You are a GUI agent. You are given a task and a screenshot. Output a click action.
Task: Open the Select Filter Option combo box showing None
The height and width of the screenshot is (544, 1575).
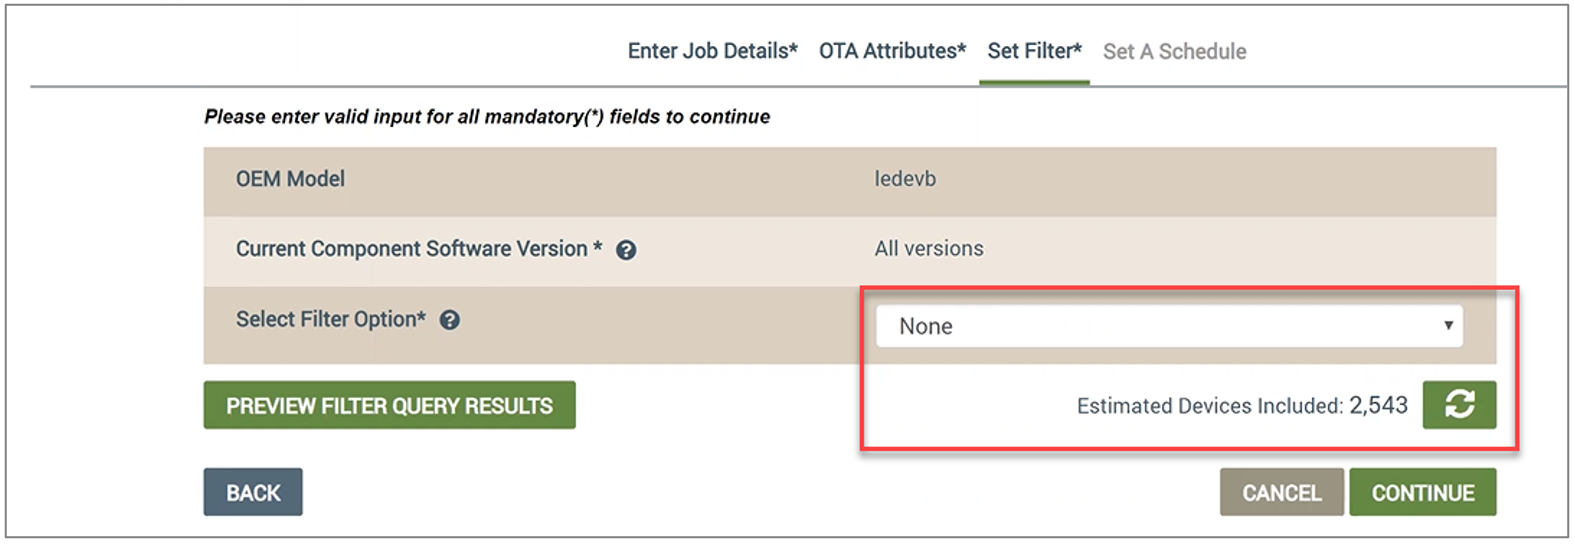point(1169,326)
